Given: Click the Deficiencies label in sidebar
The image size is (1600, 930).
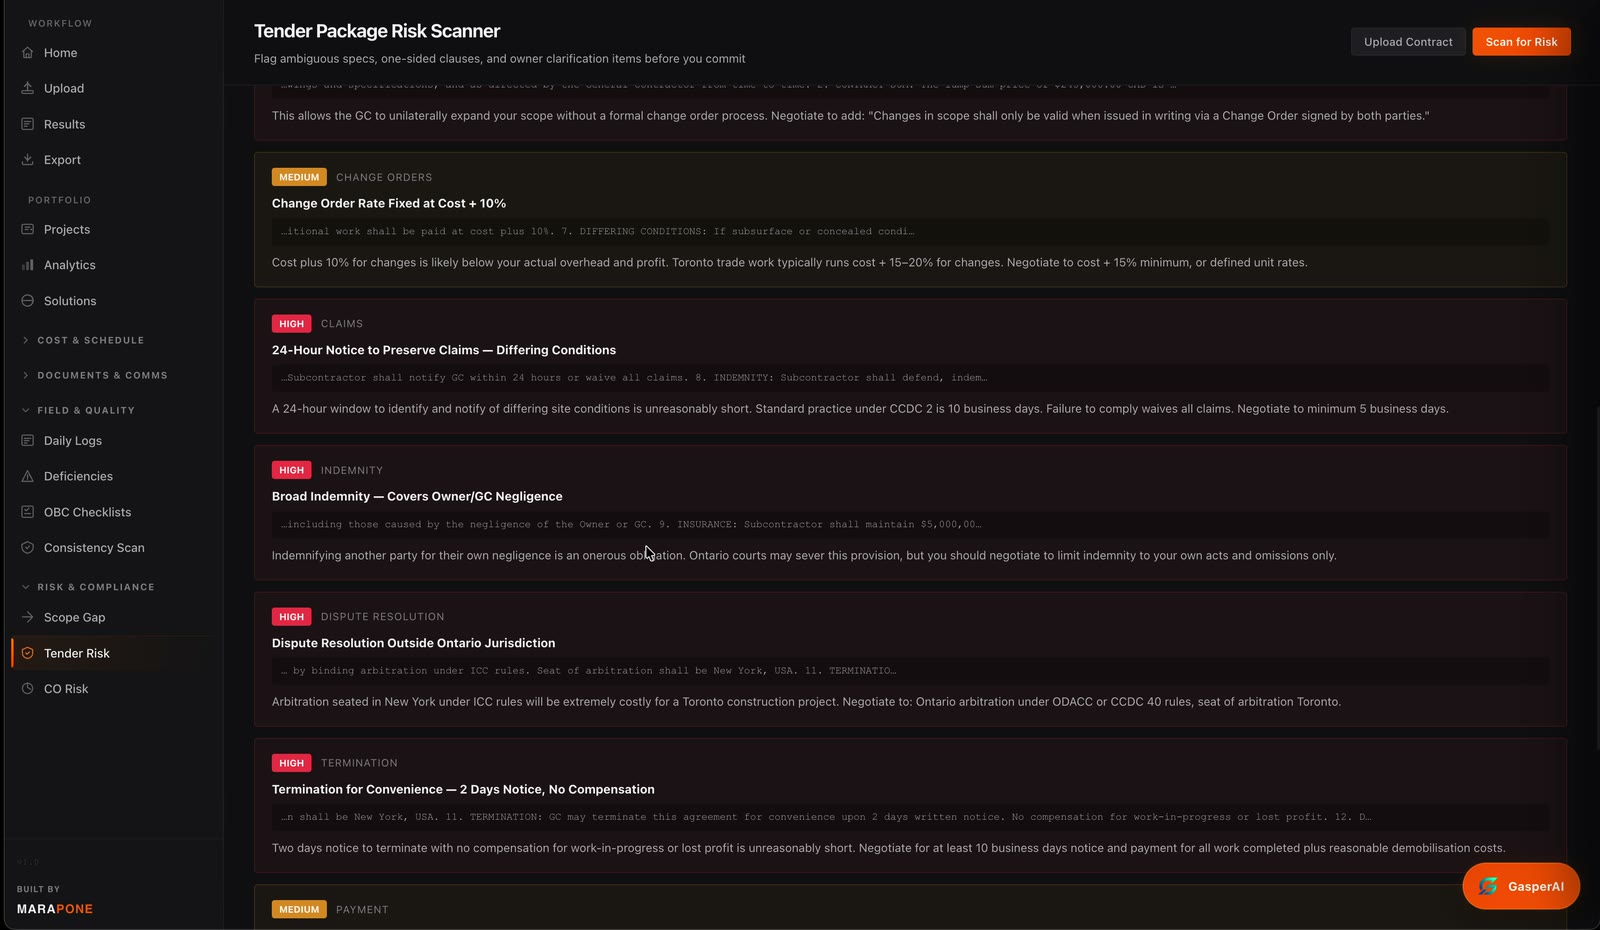Looking at the screenshot, I should (78, 476).
